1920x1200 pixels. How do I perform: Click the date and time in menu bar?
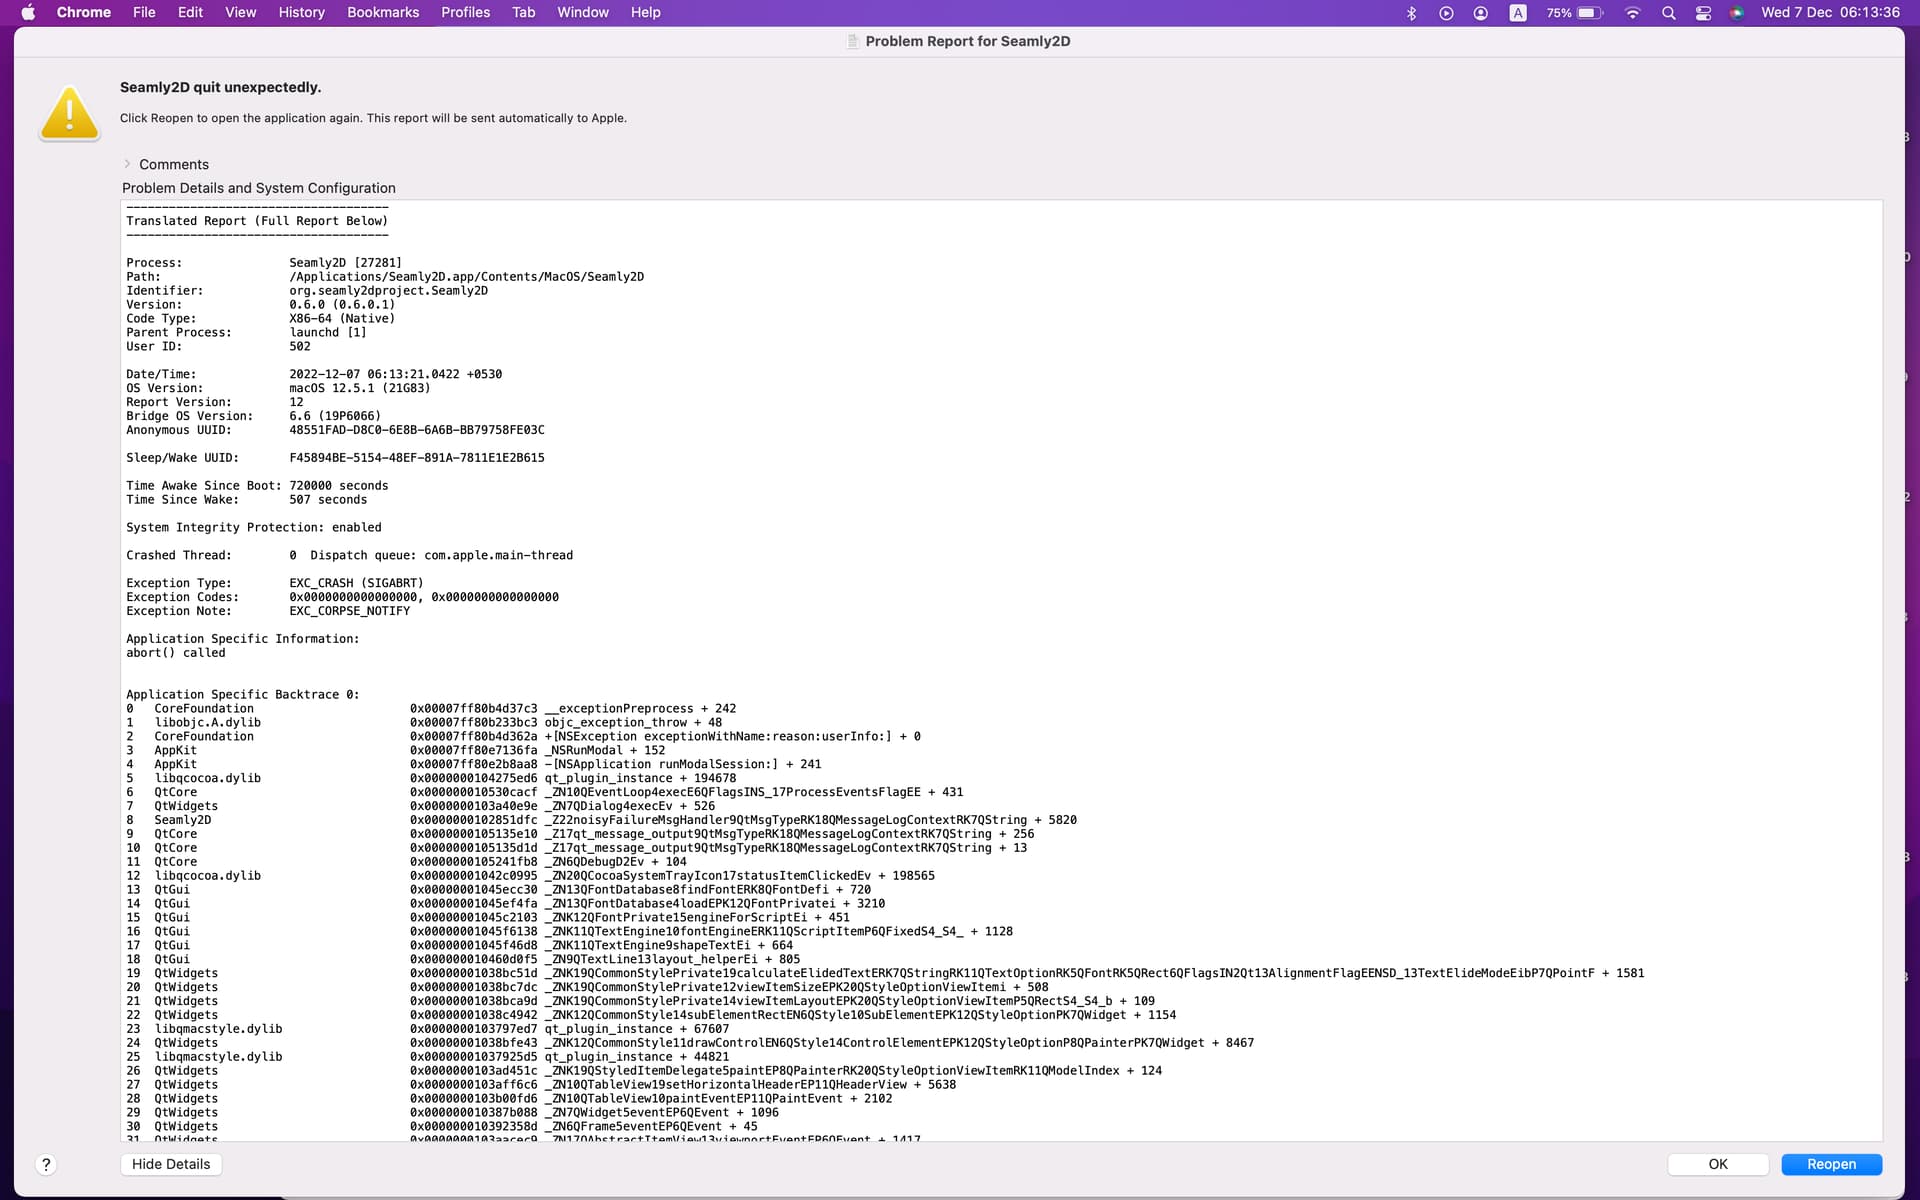[1830, 12]
